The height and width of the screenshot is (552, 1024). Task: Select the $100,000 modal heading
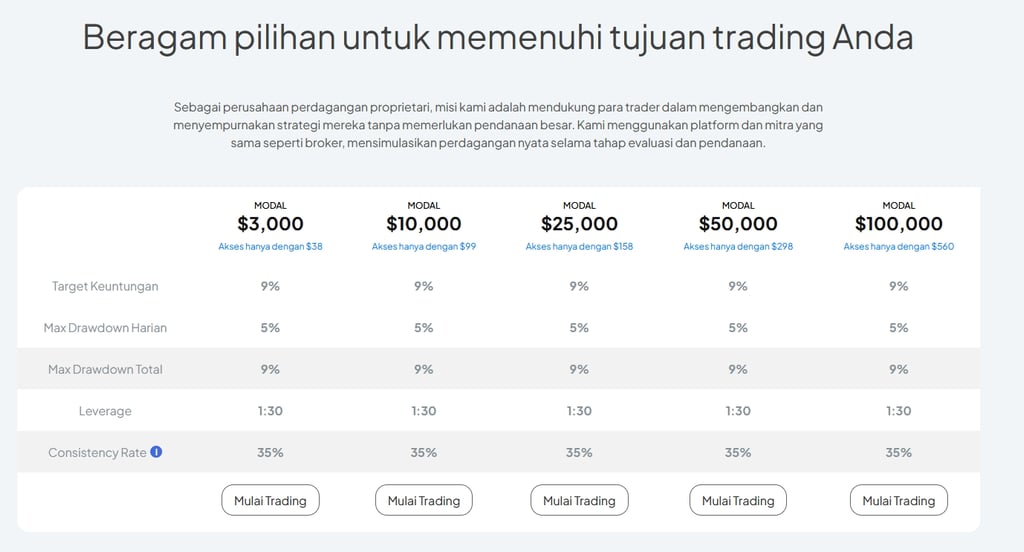tap(899, 223)
